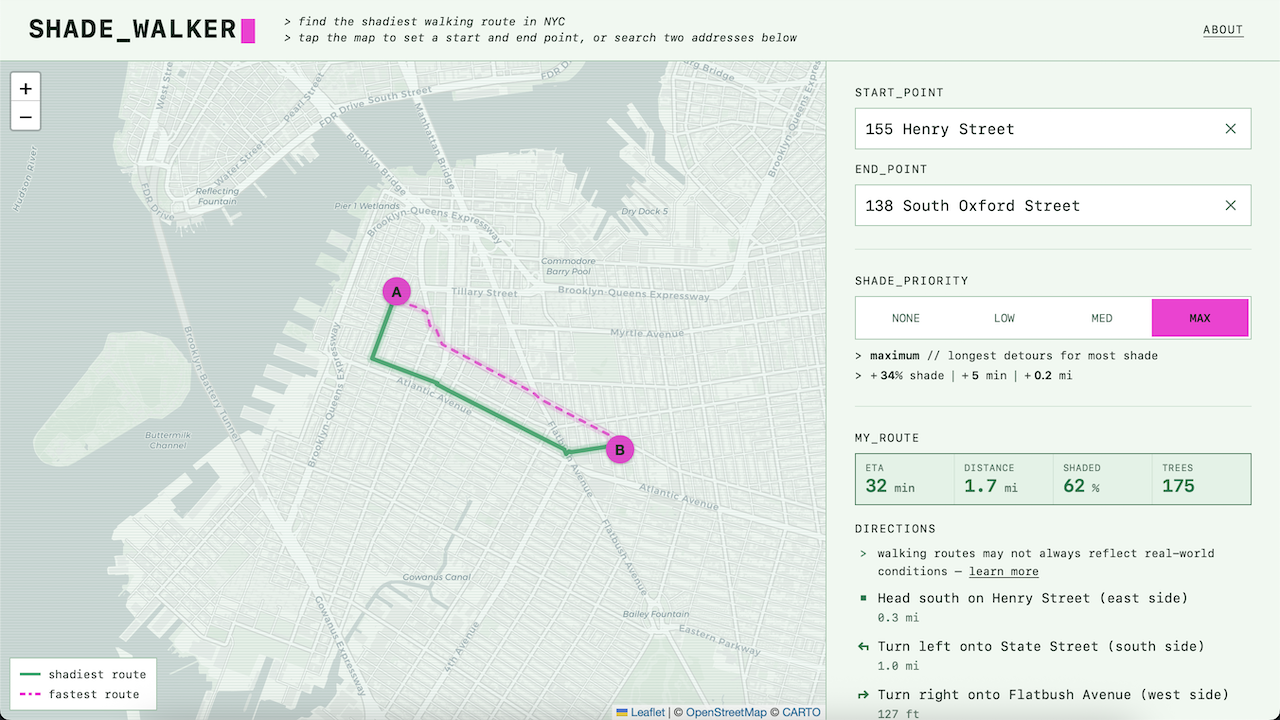Zoom in on the map
Image resolution: width=1280 pixels, height=720 pixels.
26,88
